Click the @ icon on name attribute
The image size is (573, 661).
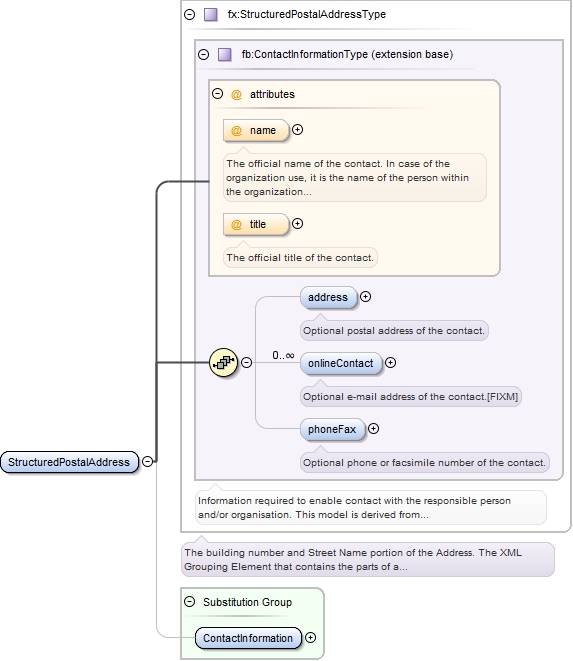[x=236, y=131]
